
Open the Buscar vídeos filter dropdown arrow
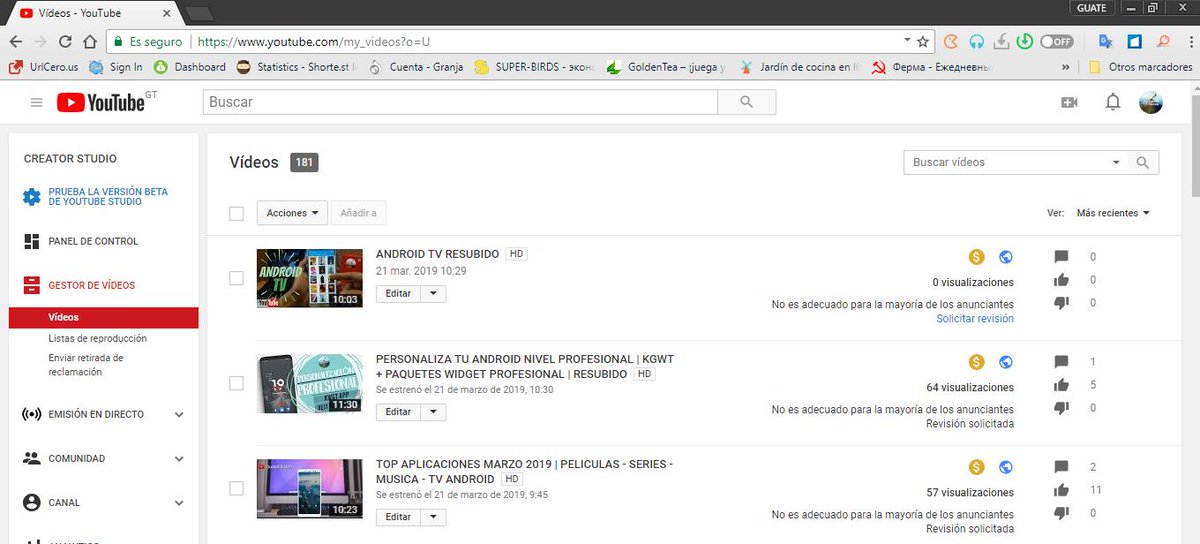point(1116,162)
